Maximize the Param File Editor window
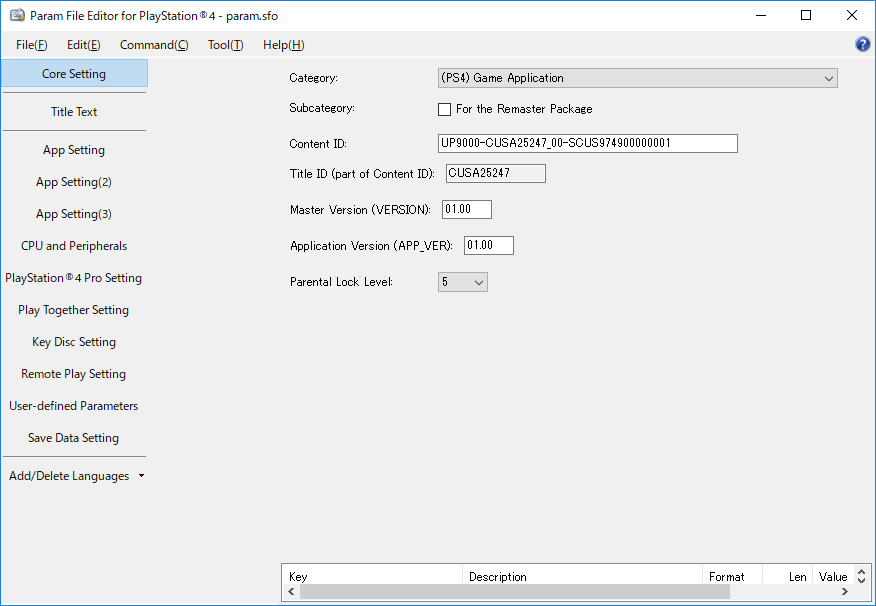Screen dimensions: 876x606 (x=806, y=16)
